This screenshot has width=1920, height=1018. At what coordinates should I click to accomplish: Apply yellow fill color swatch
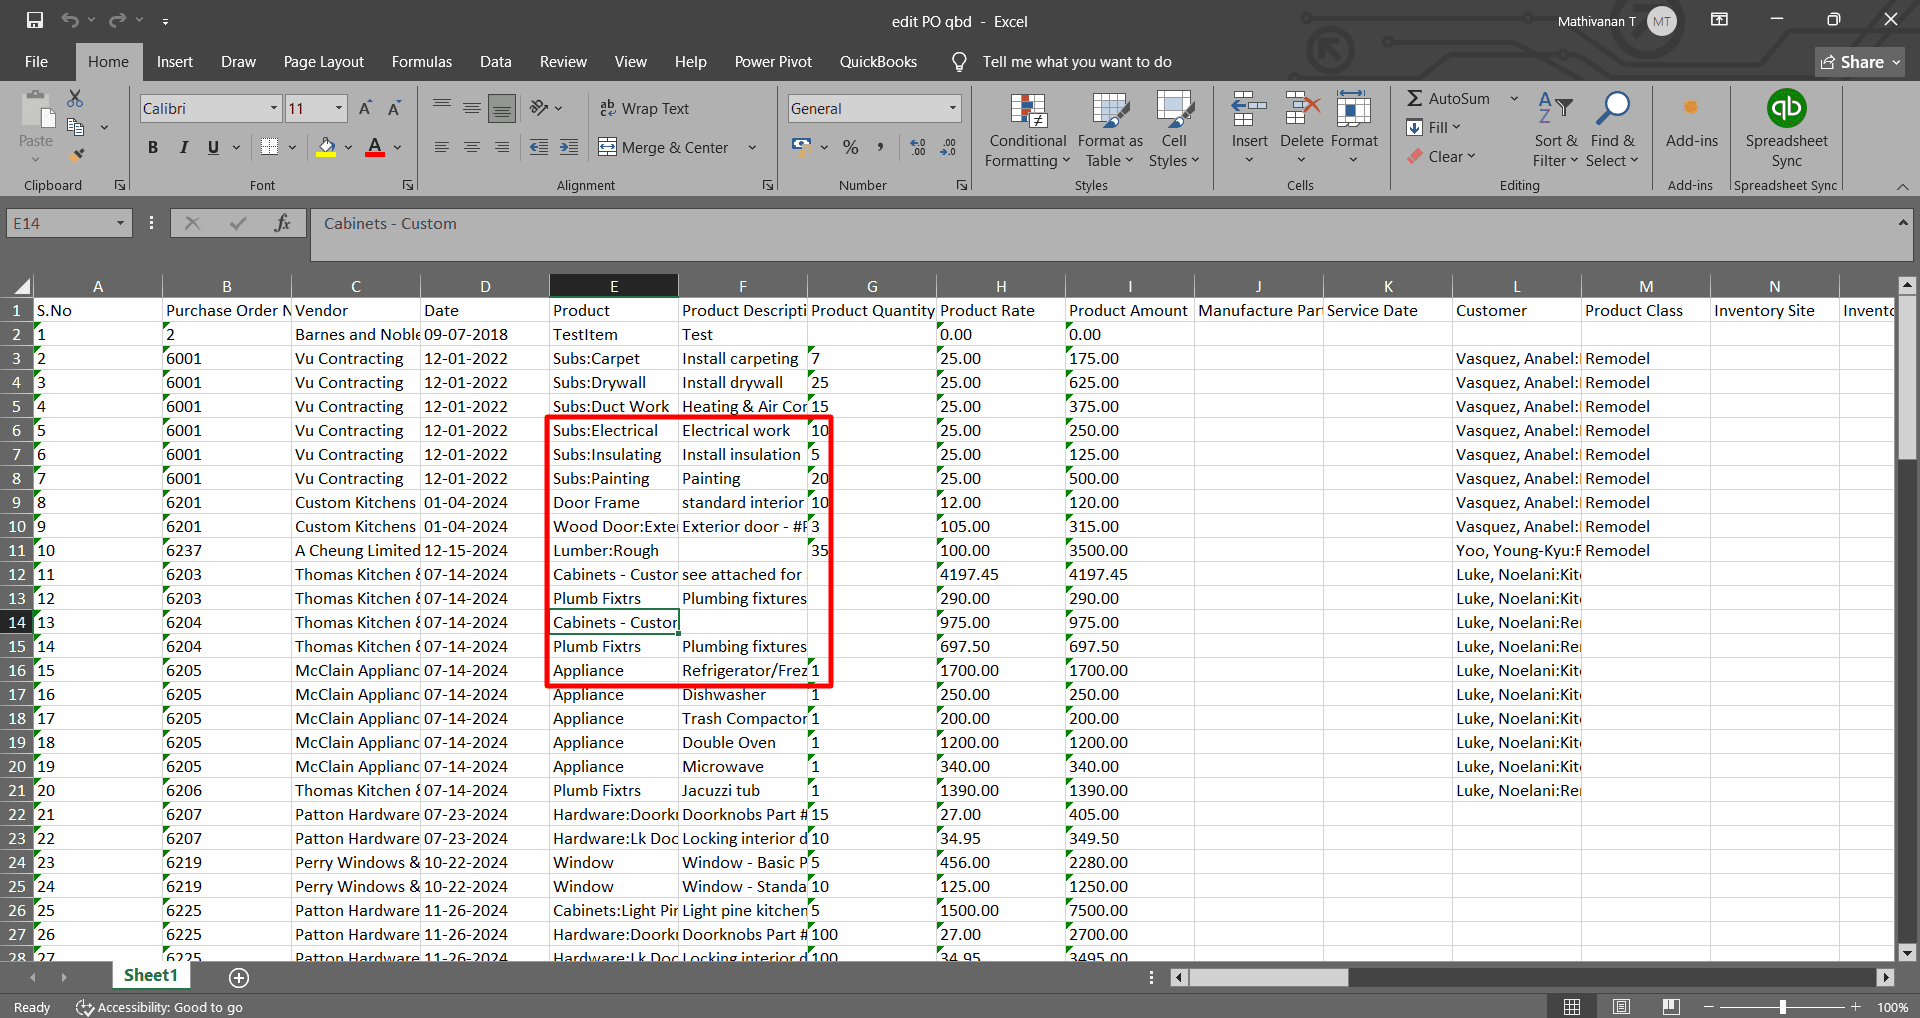point(326,148)
